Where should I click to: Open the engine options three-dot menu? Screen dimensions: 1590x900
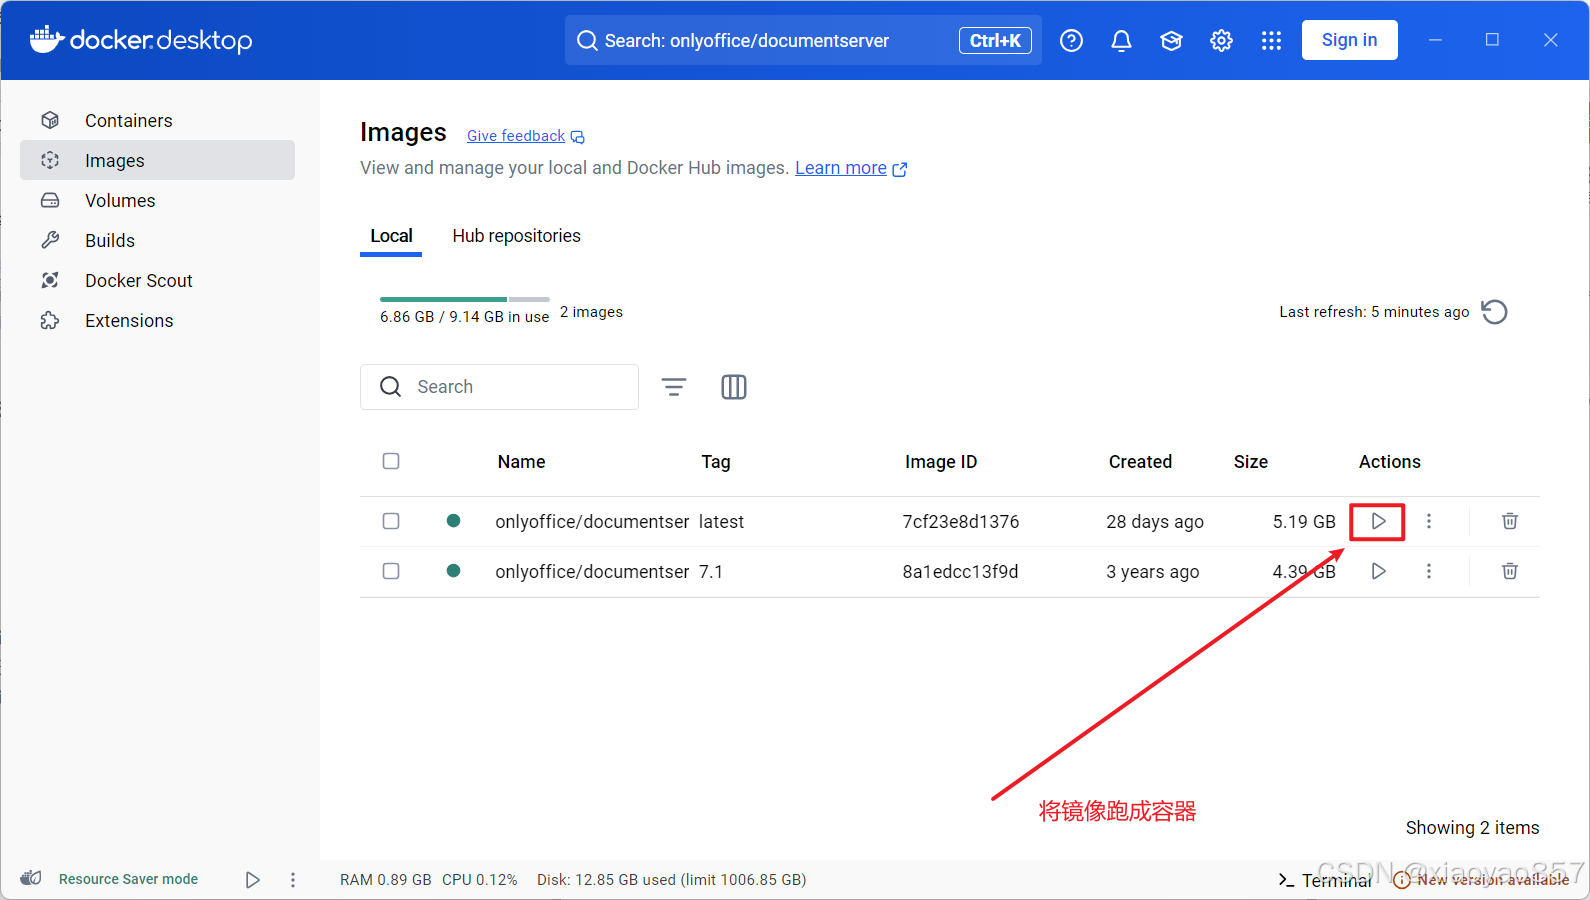coord(293,880)
